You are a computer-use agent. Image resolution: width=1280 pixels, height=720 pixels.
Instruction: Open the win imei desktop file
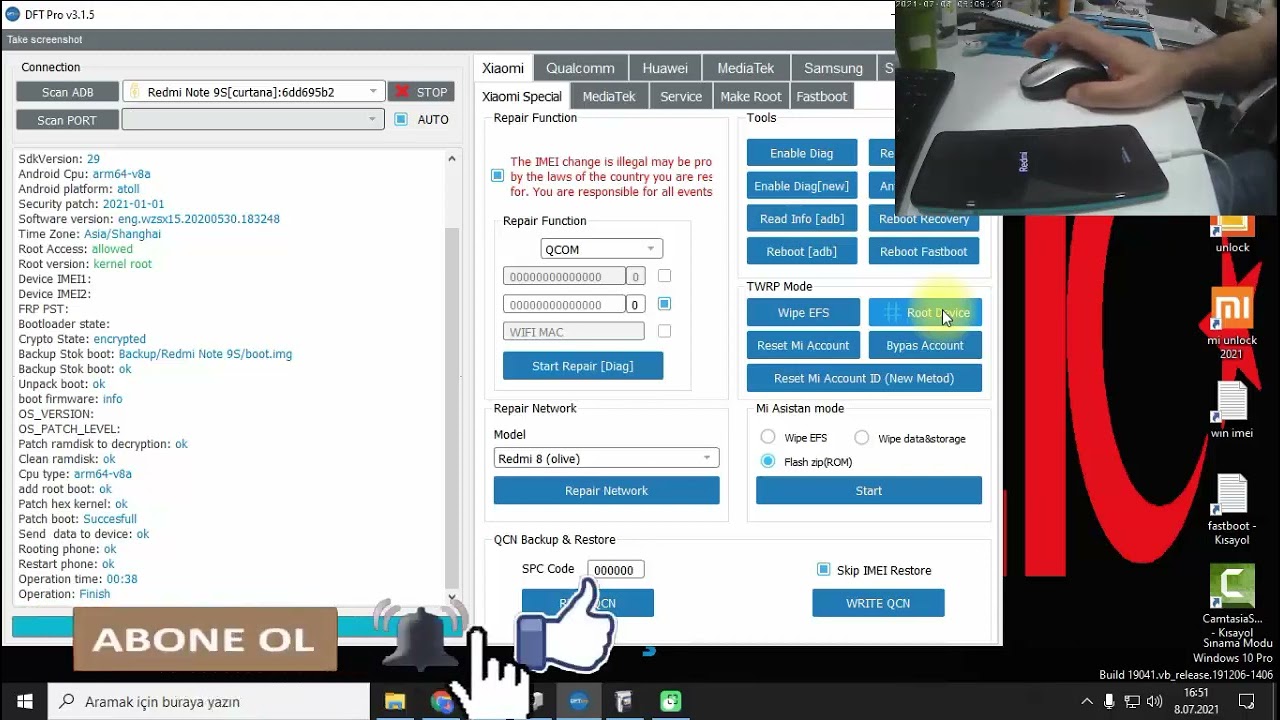click(x=1232, y=410)
